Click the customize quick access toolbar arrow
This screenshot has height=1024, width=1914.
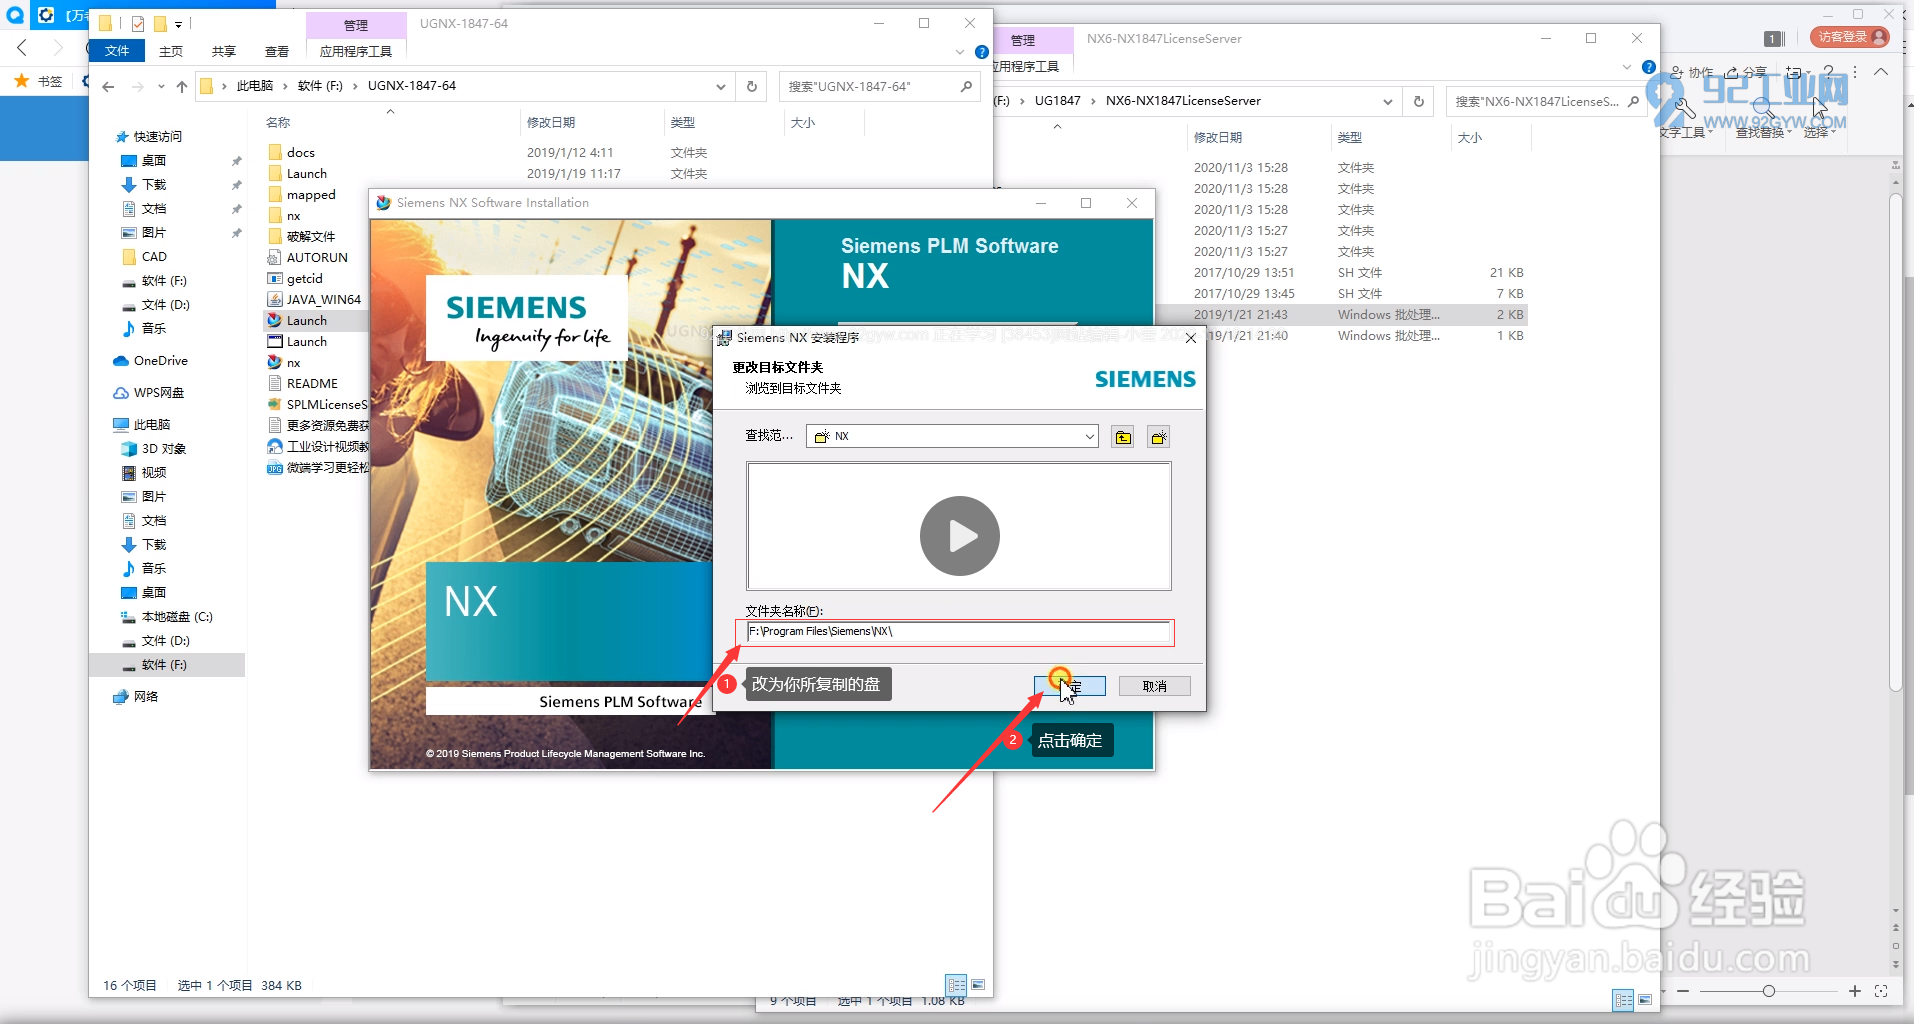click(178, 24)
